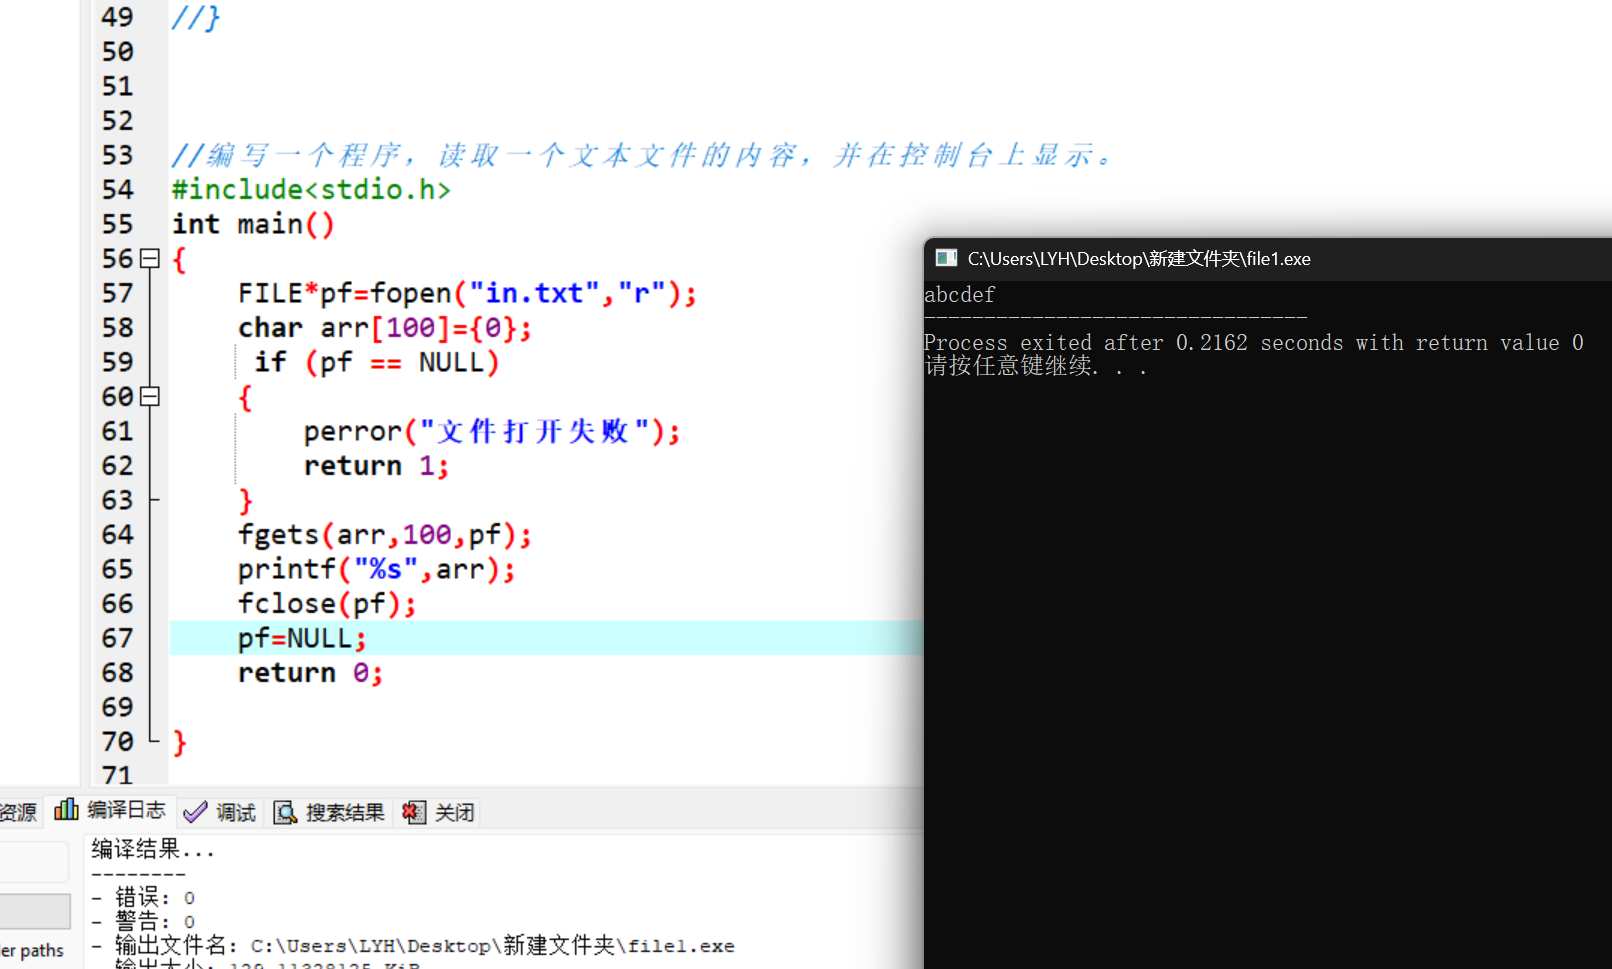The image size is (1612, 969).
Task: Collapse the code fold marker on line 60
Action: pyautogui.click(x=150, y=397)
